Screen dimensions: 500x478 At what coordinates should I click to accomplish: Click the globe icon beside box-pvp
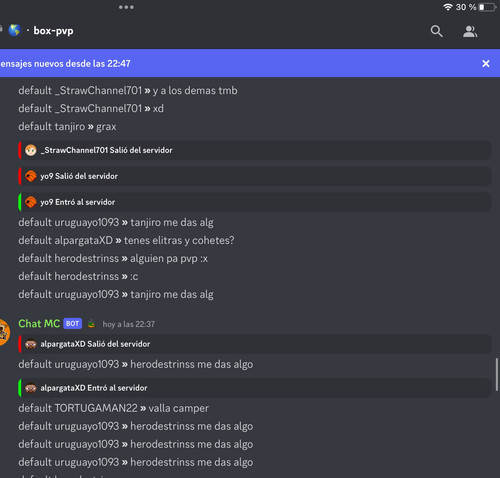(15, 30)
